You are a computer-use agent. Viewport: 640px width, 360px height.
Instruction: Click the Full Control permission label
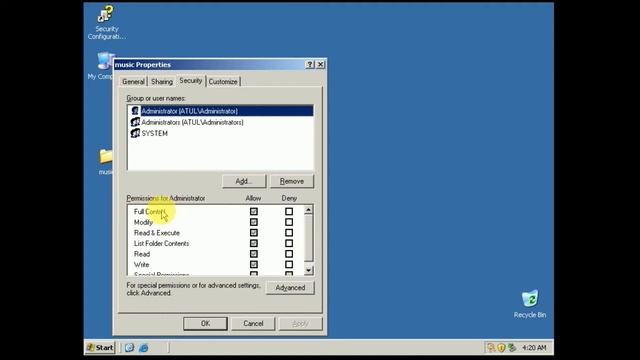coord(149,211)
